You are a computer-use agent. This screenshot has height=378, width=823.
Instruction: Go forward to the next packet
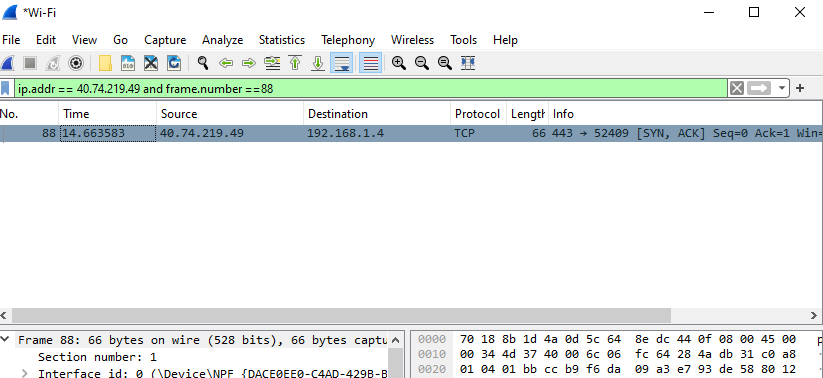click(249, 64)
